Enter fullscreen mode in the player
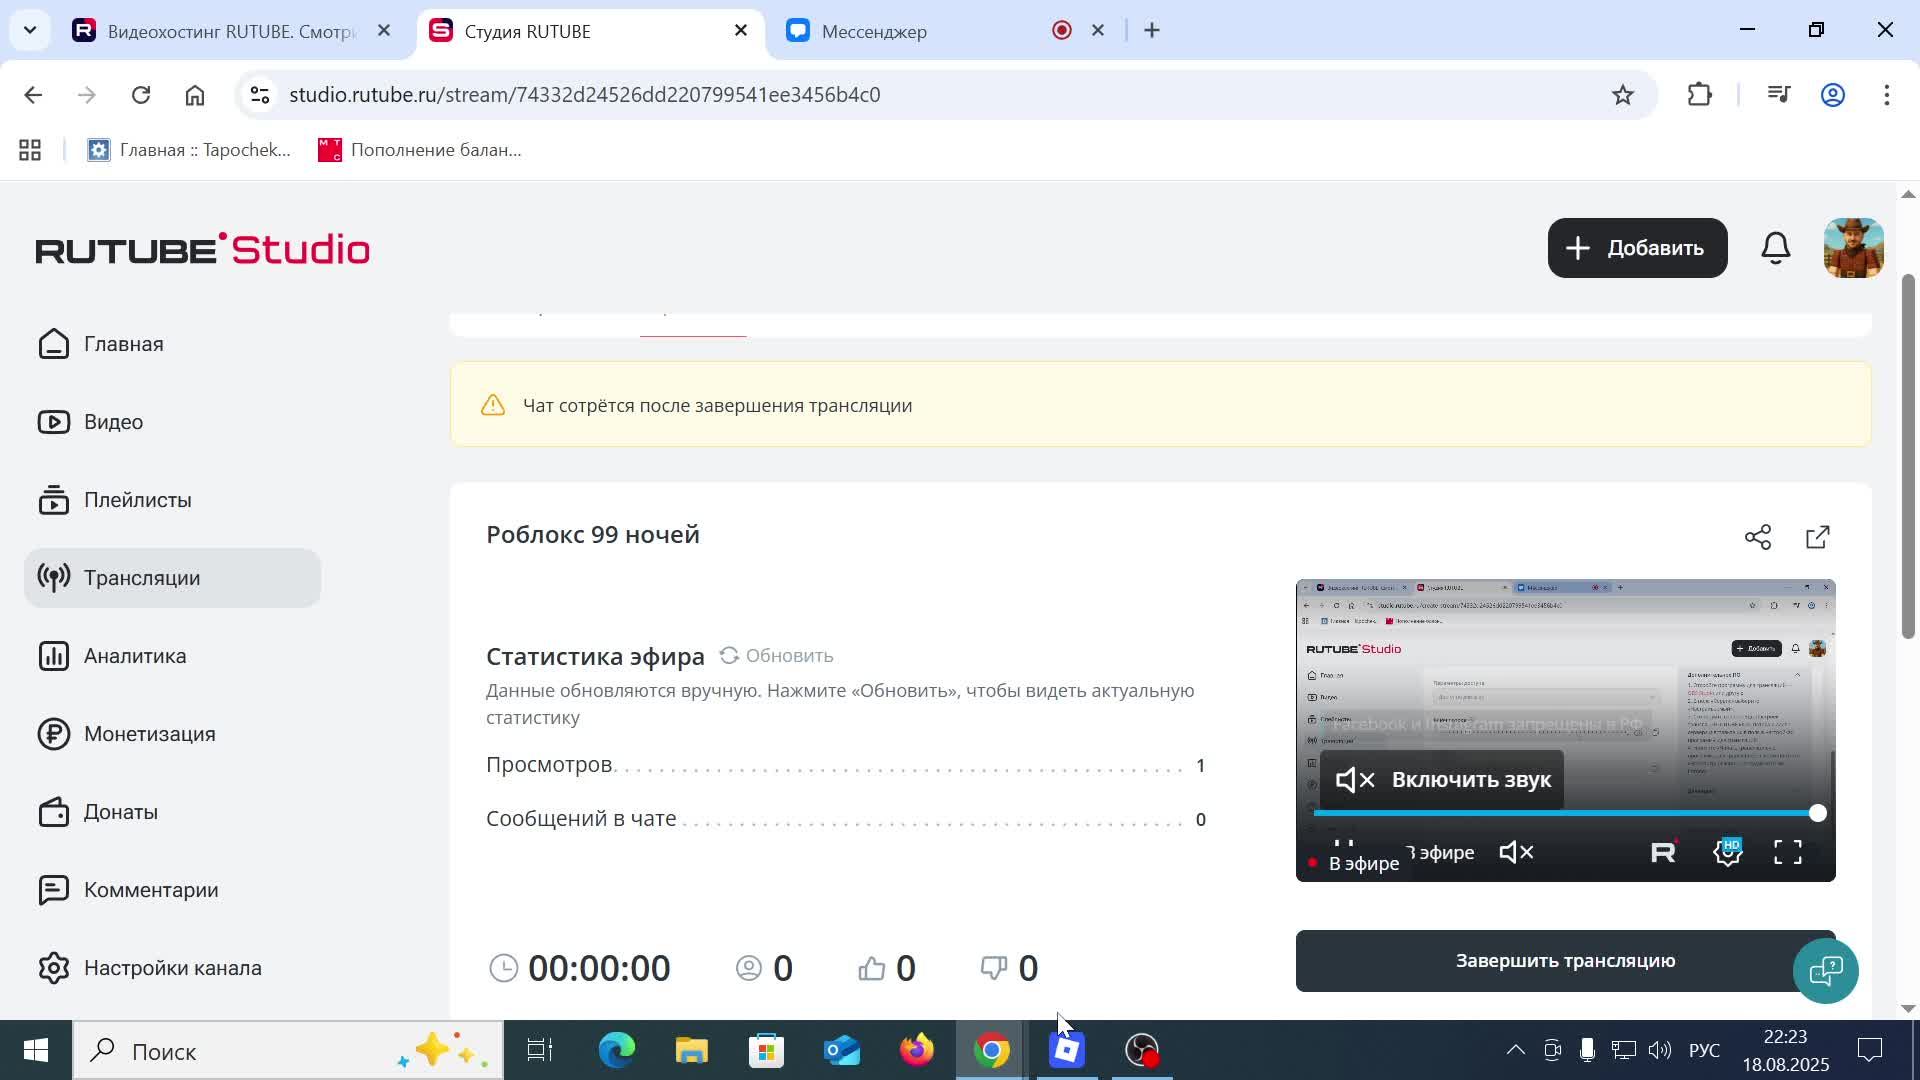Image resolution: width=1920 pixels, height=1080 pixels. (x=1789, y=852)
